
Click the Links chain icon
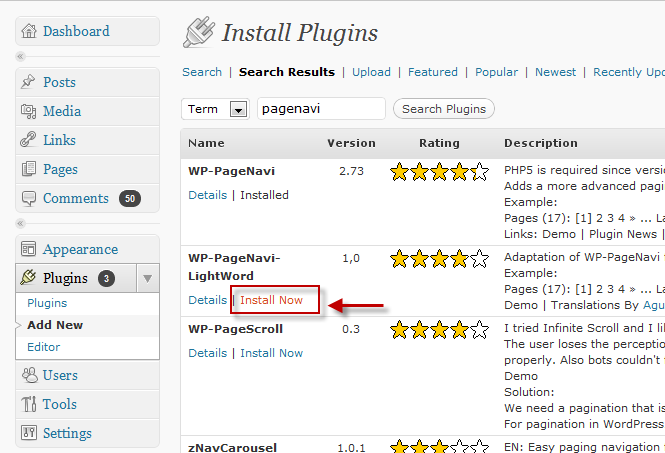point(28,140)
